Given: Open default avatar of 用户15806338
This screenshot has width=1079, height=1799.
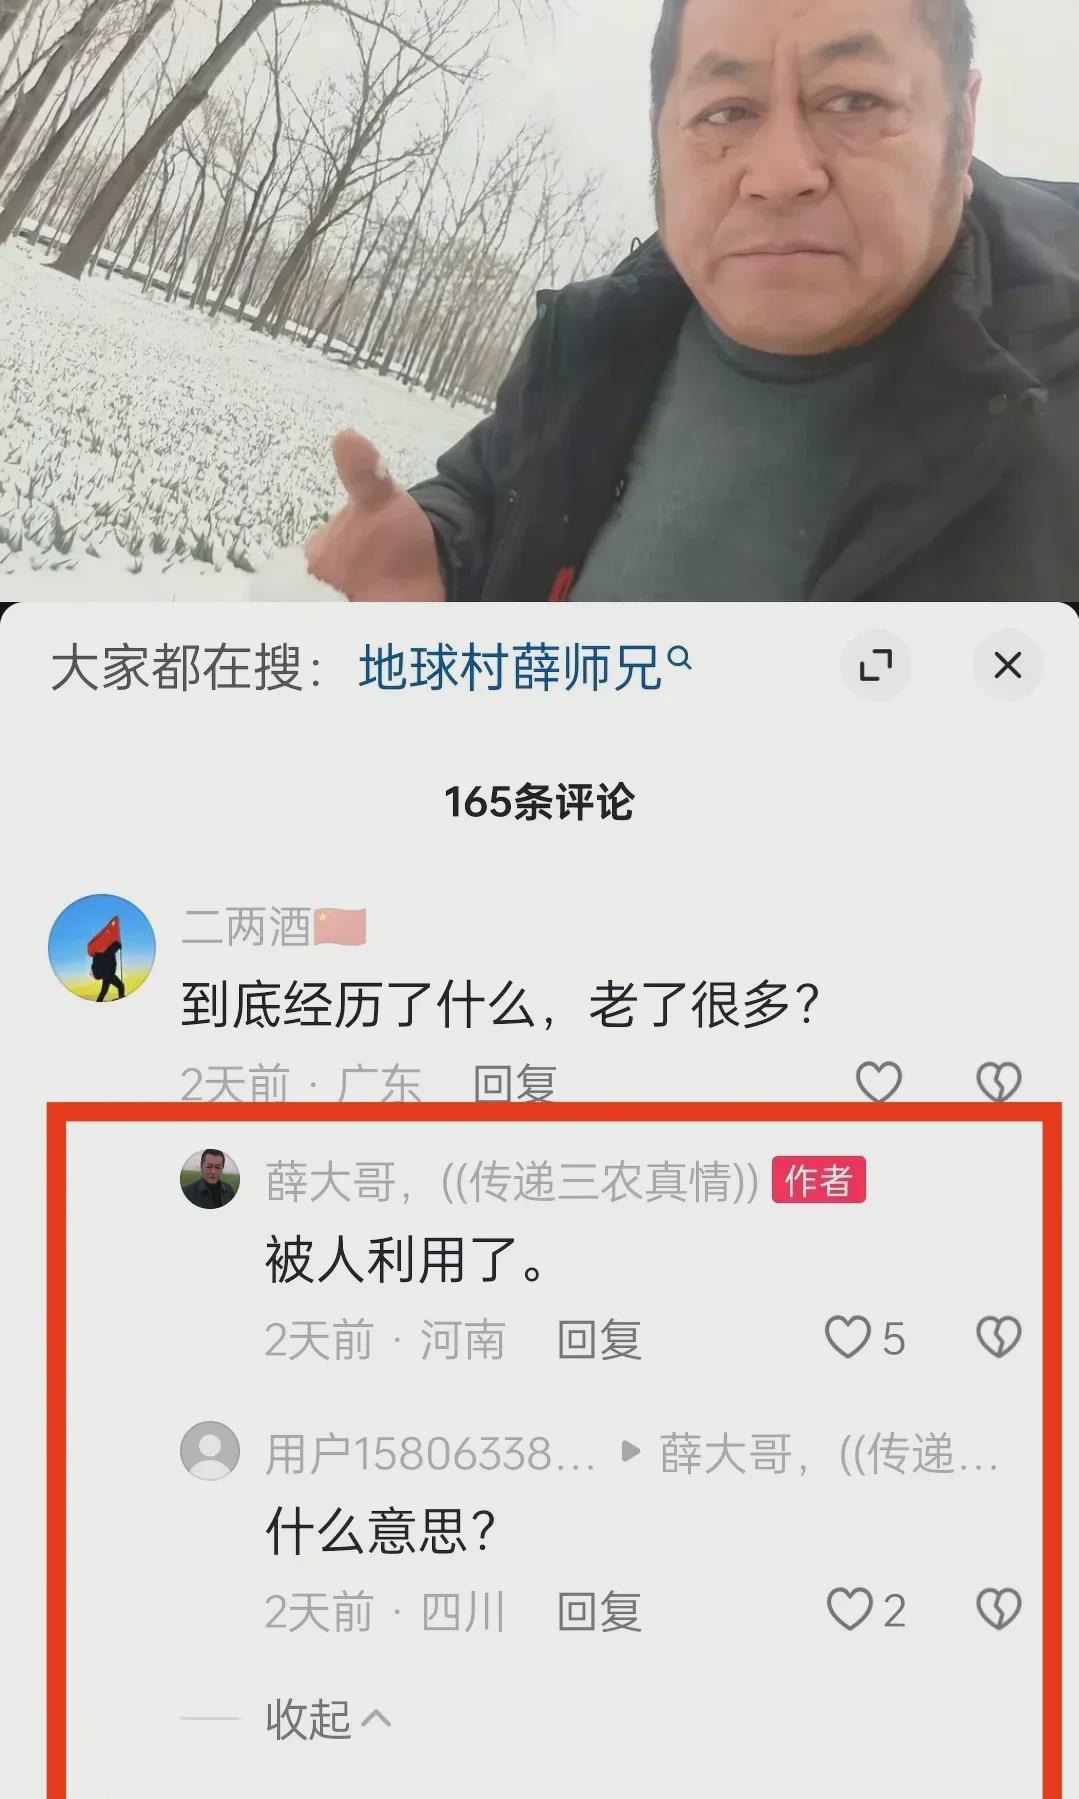Looking at the screenshot, I should pyautogui.click(x=209, y=1450).
